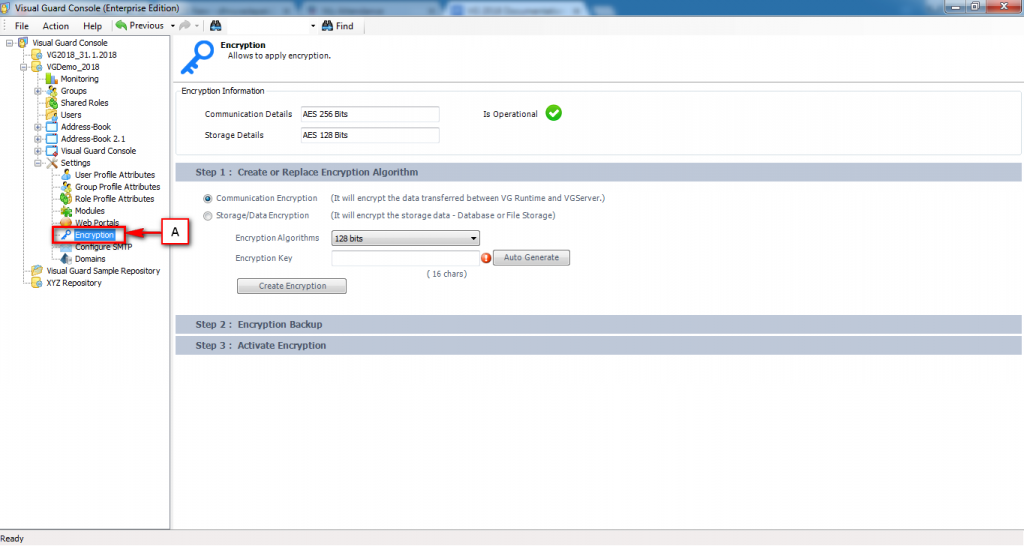Click the Encryption Key input field
The width and height of the screenshot is (1024, 546).
[x=405, y=258]
